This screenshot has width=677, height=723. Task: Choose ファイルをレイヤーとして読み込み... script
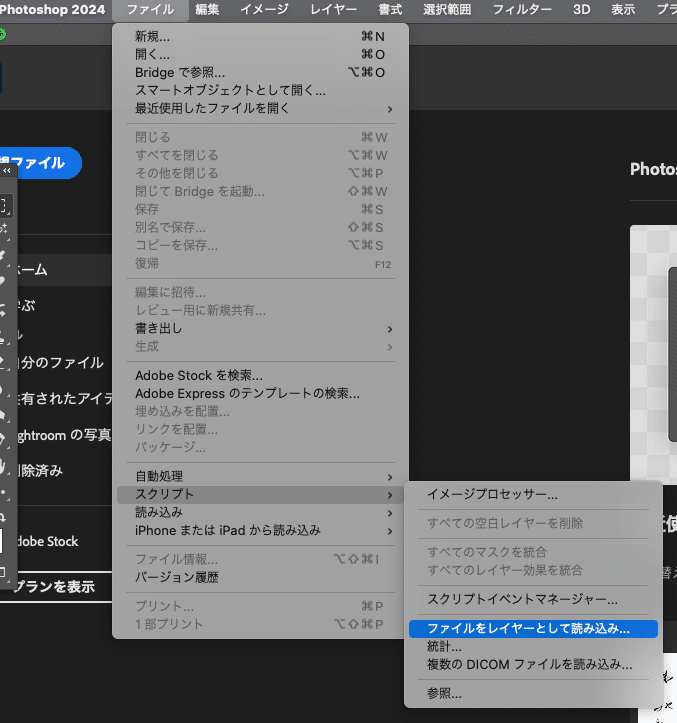(x=533, y=628)
